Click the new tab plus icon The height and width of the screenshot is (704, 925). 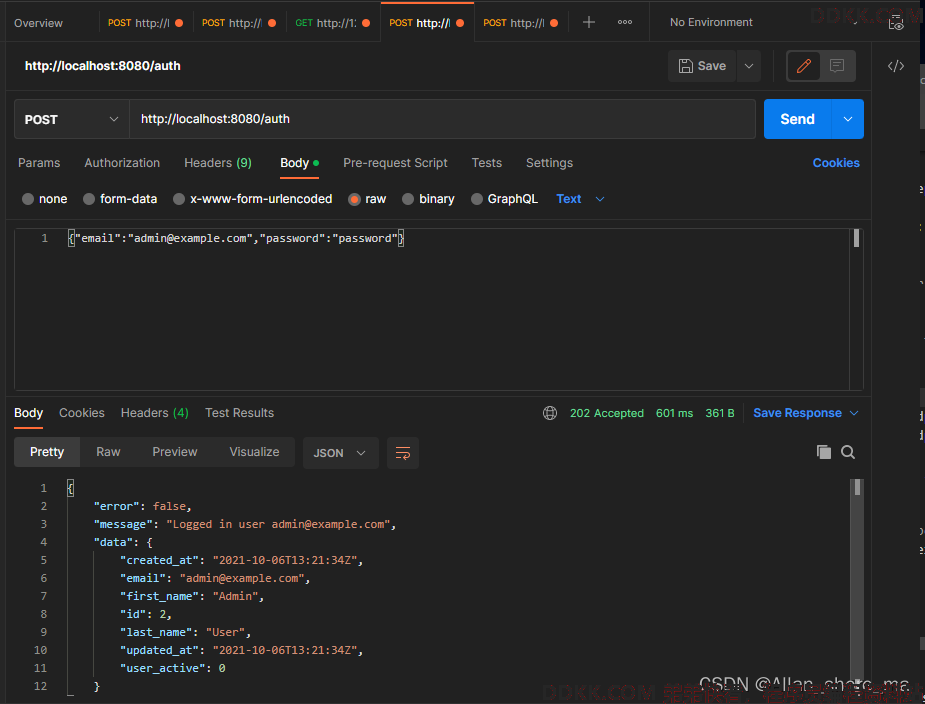pyautogui.click(x=588, y=22)
